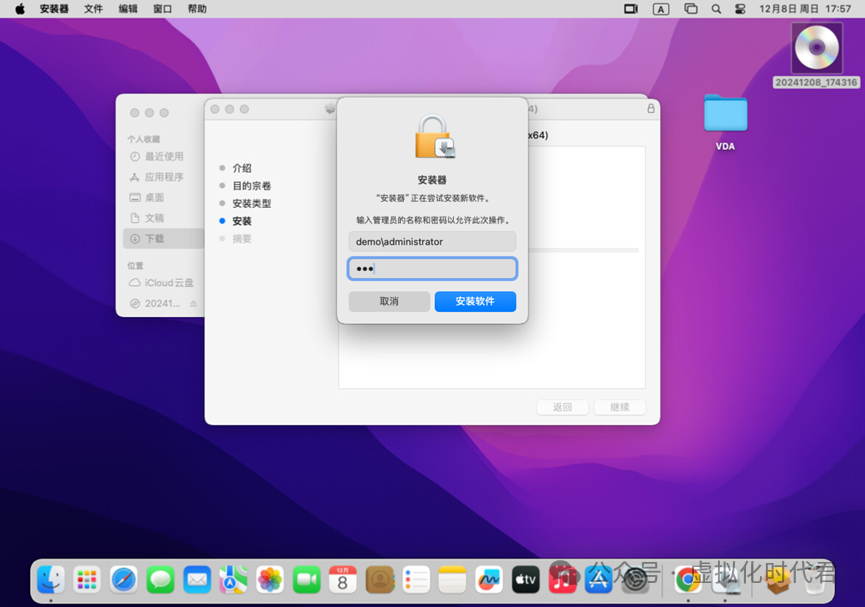Open Music from the Dock
This screenshot has height=607, width=865.
[x=562, y=579]
